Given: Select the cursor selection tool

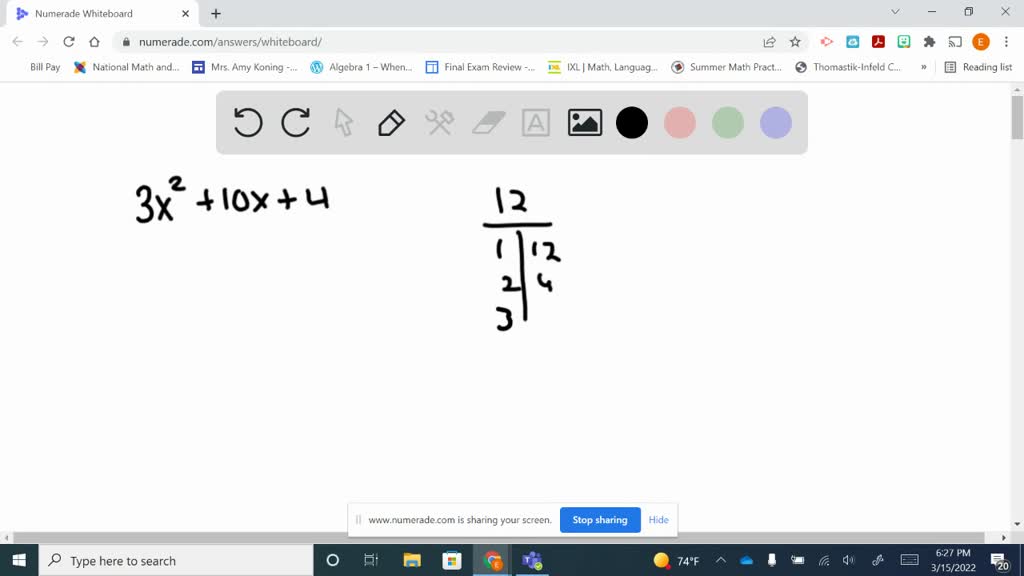Looking at the screenshot, I should (x=343, y=122).
